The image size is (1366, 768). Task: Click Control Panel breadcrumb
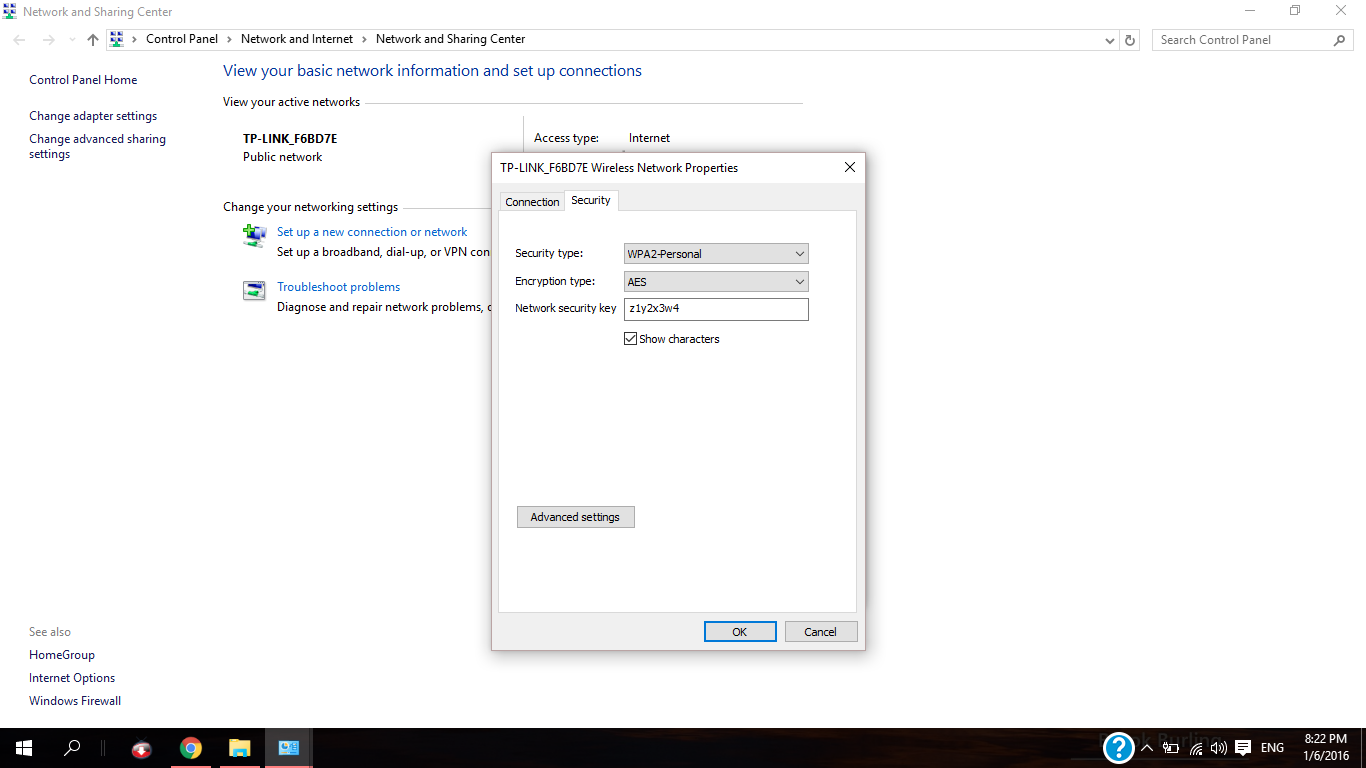click(182, 39)
